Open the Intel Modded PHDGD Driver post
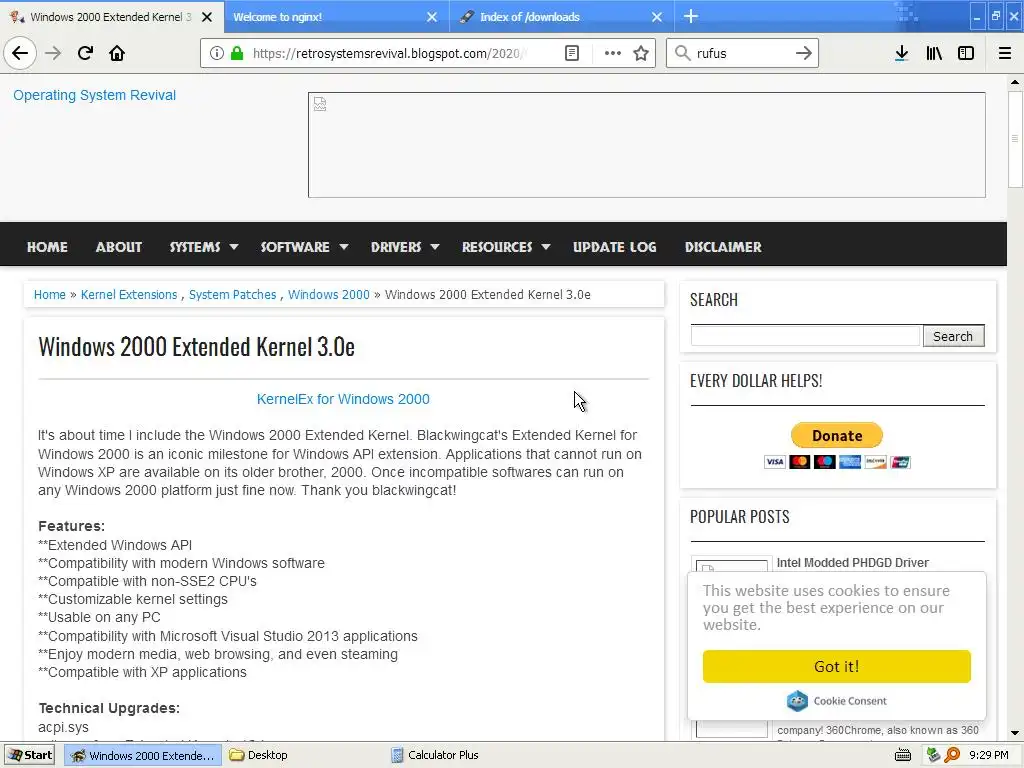Screen dimensions: 1024x768 (852, 562)
